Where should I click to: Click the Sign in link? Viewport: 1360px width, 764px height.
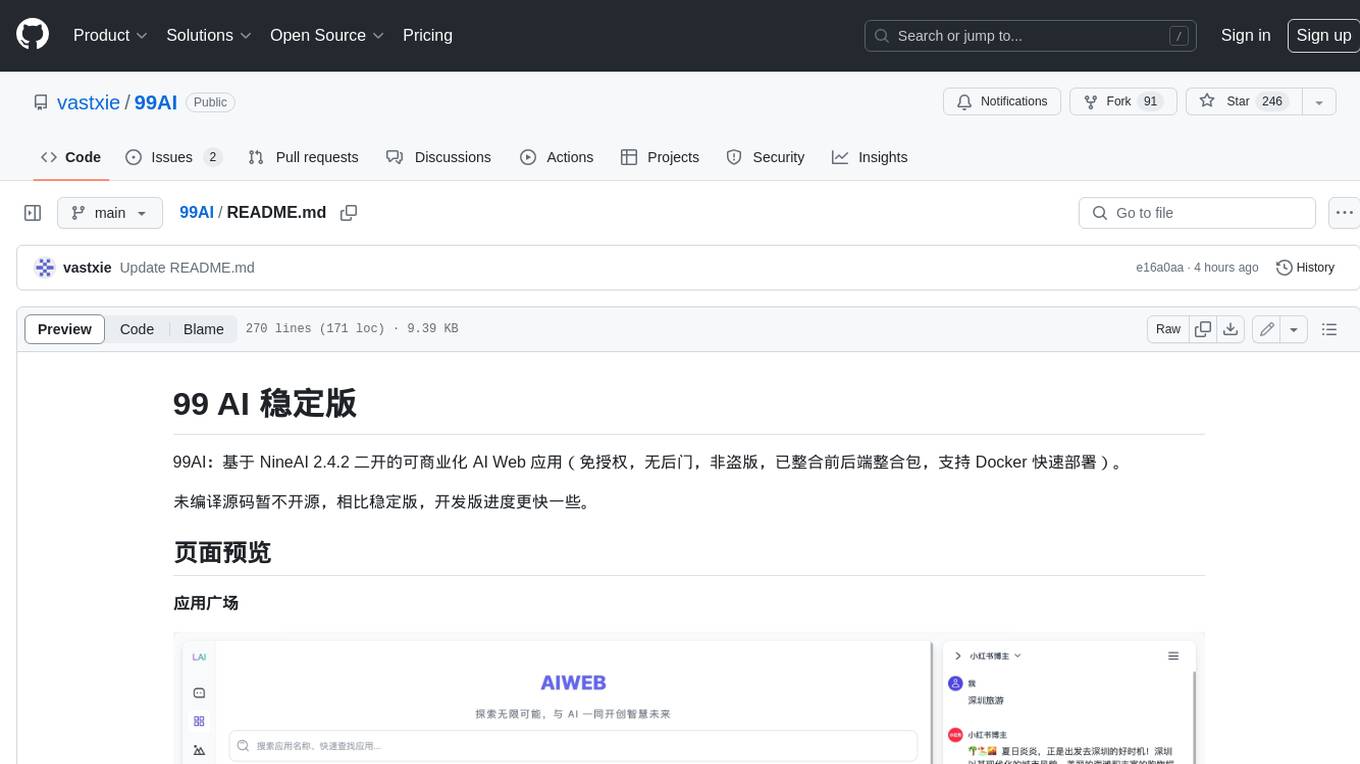click(1245, 35)
